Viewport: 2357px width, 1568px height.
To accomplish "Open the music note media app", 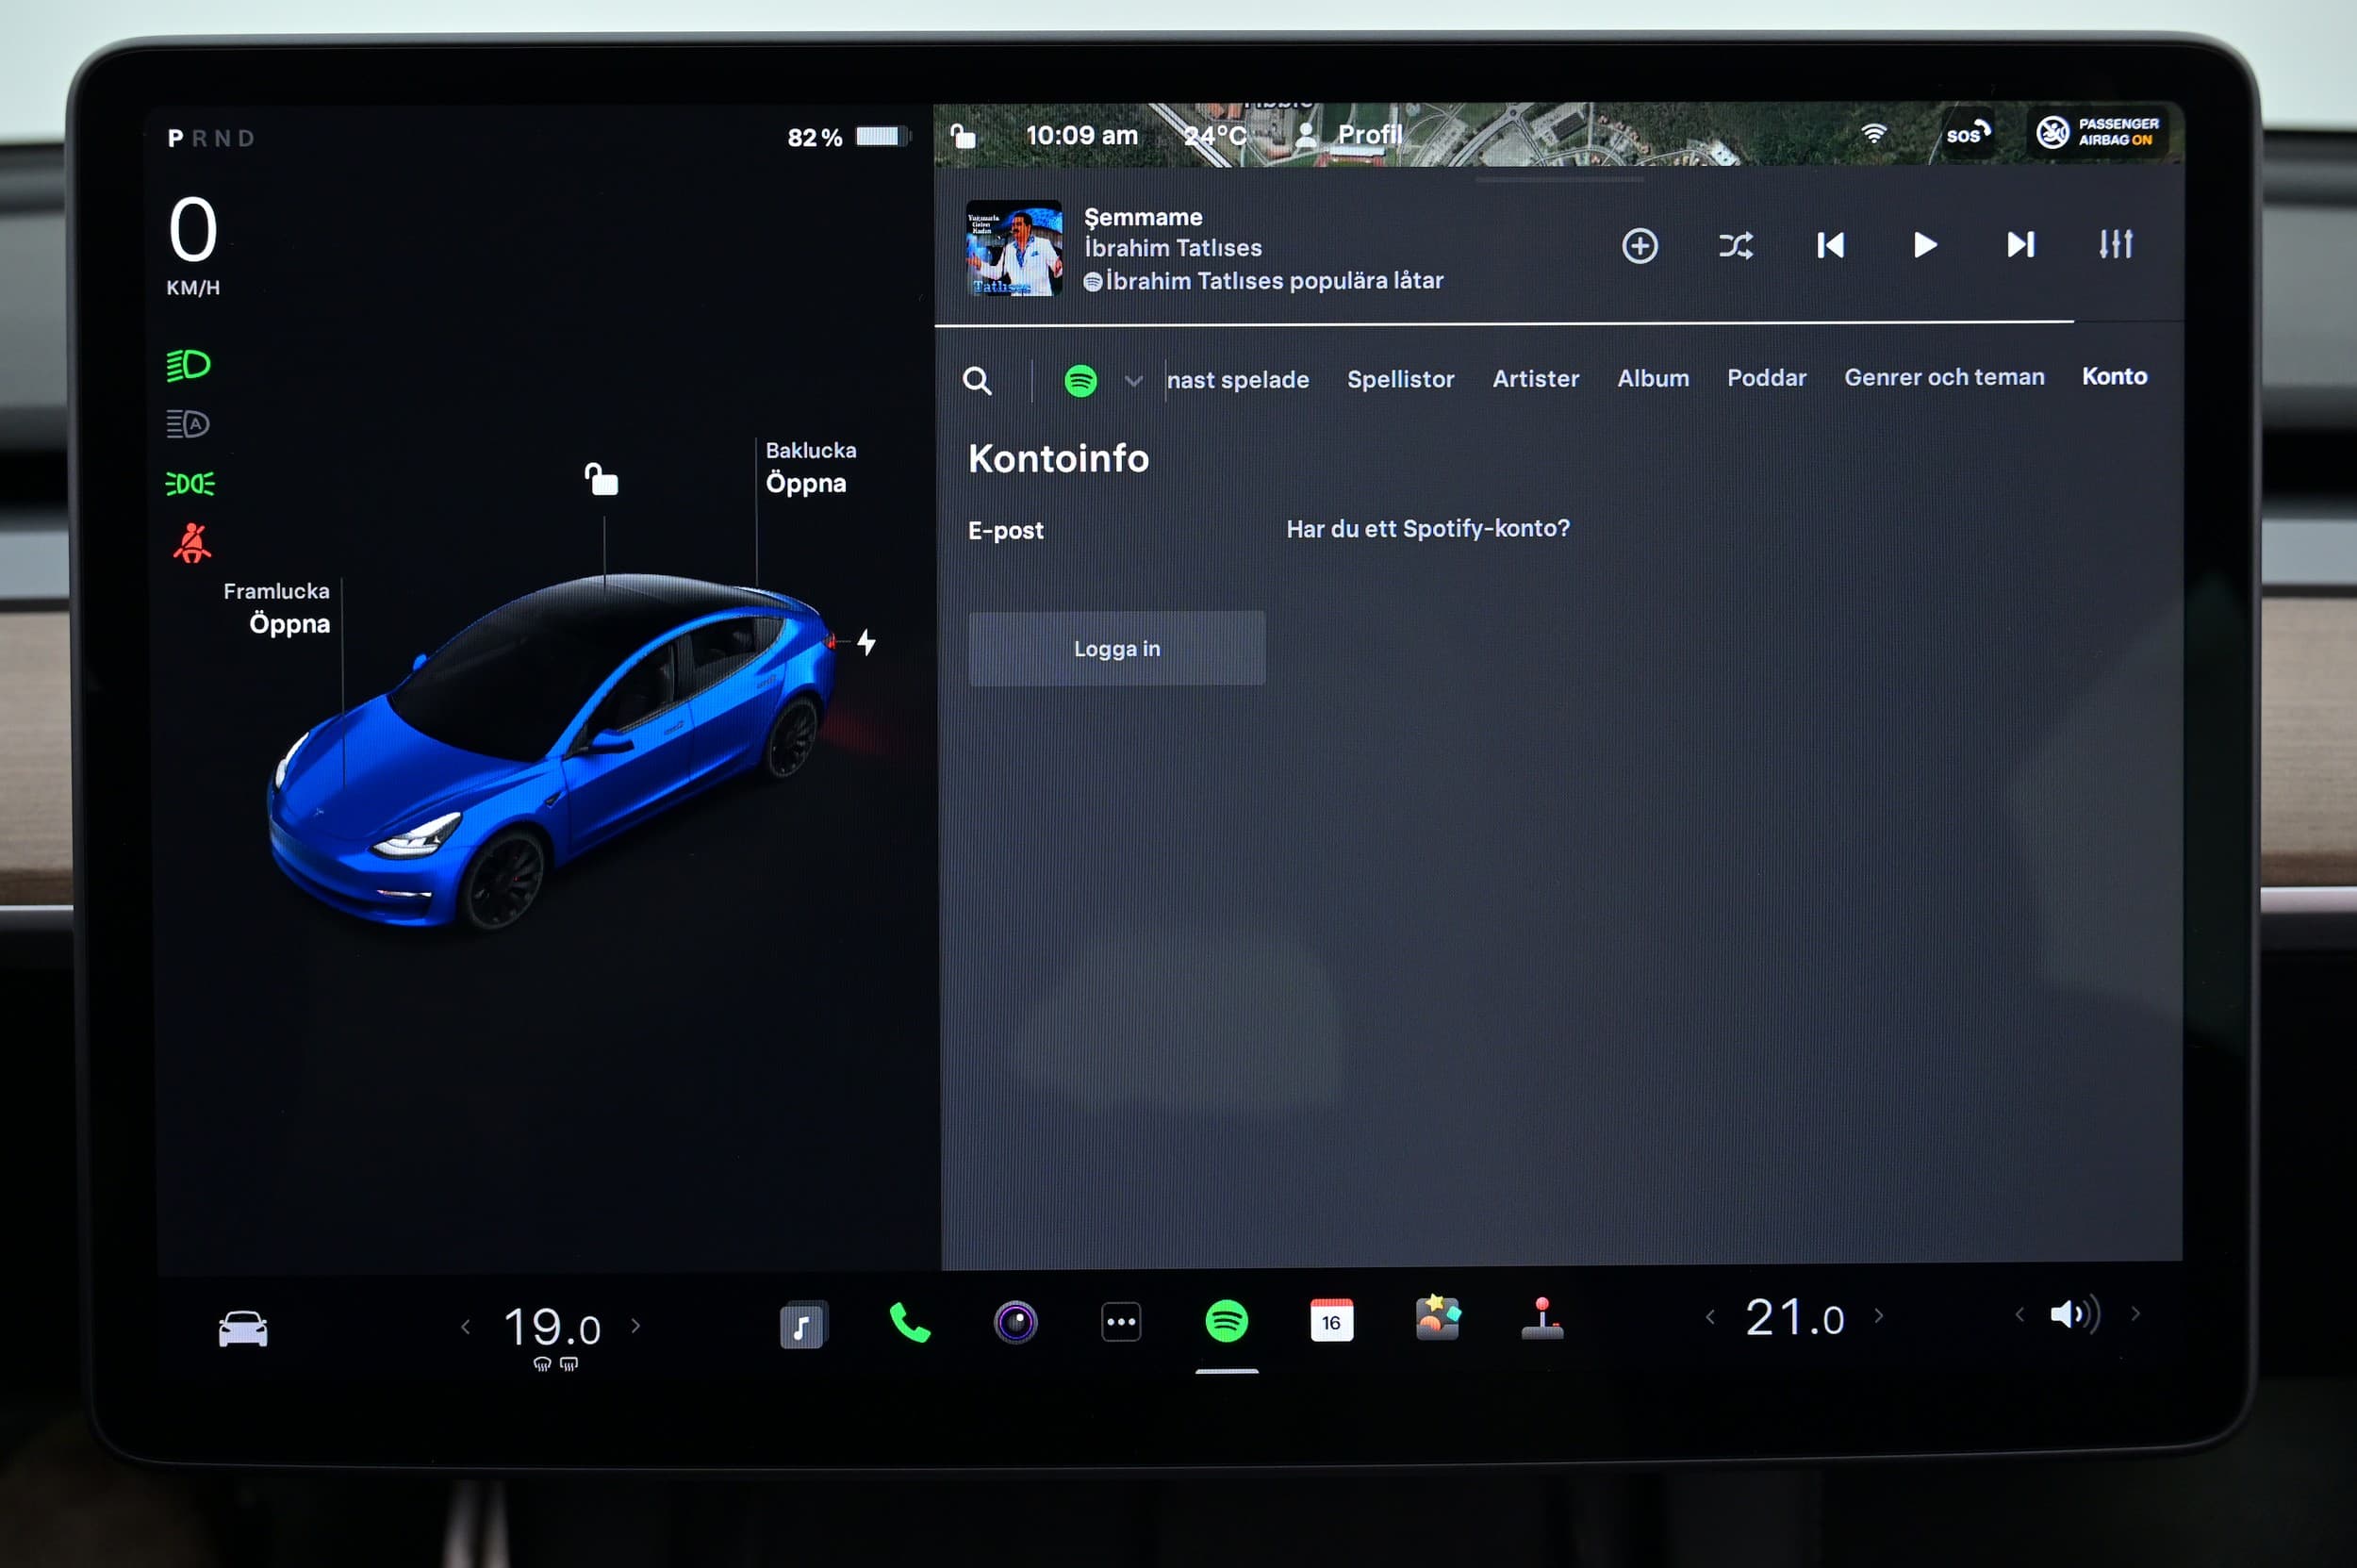I will click(x=803, y=1325).
